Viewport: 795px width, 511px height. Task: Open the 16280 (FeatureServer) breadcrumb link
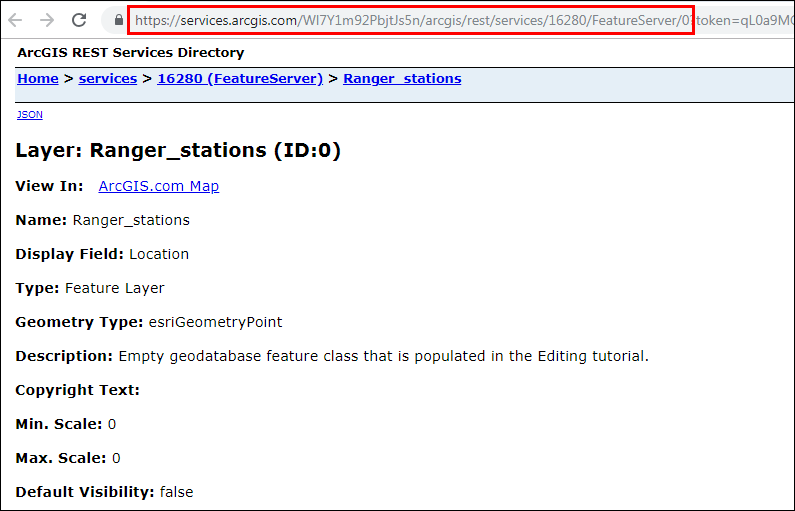240,79
